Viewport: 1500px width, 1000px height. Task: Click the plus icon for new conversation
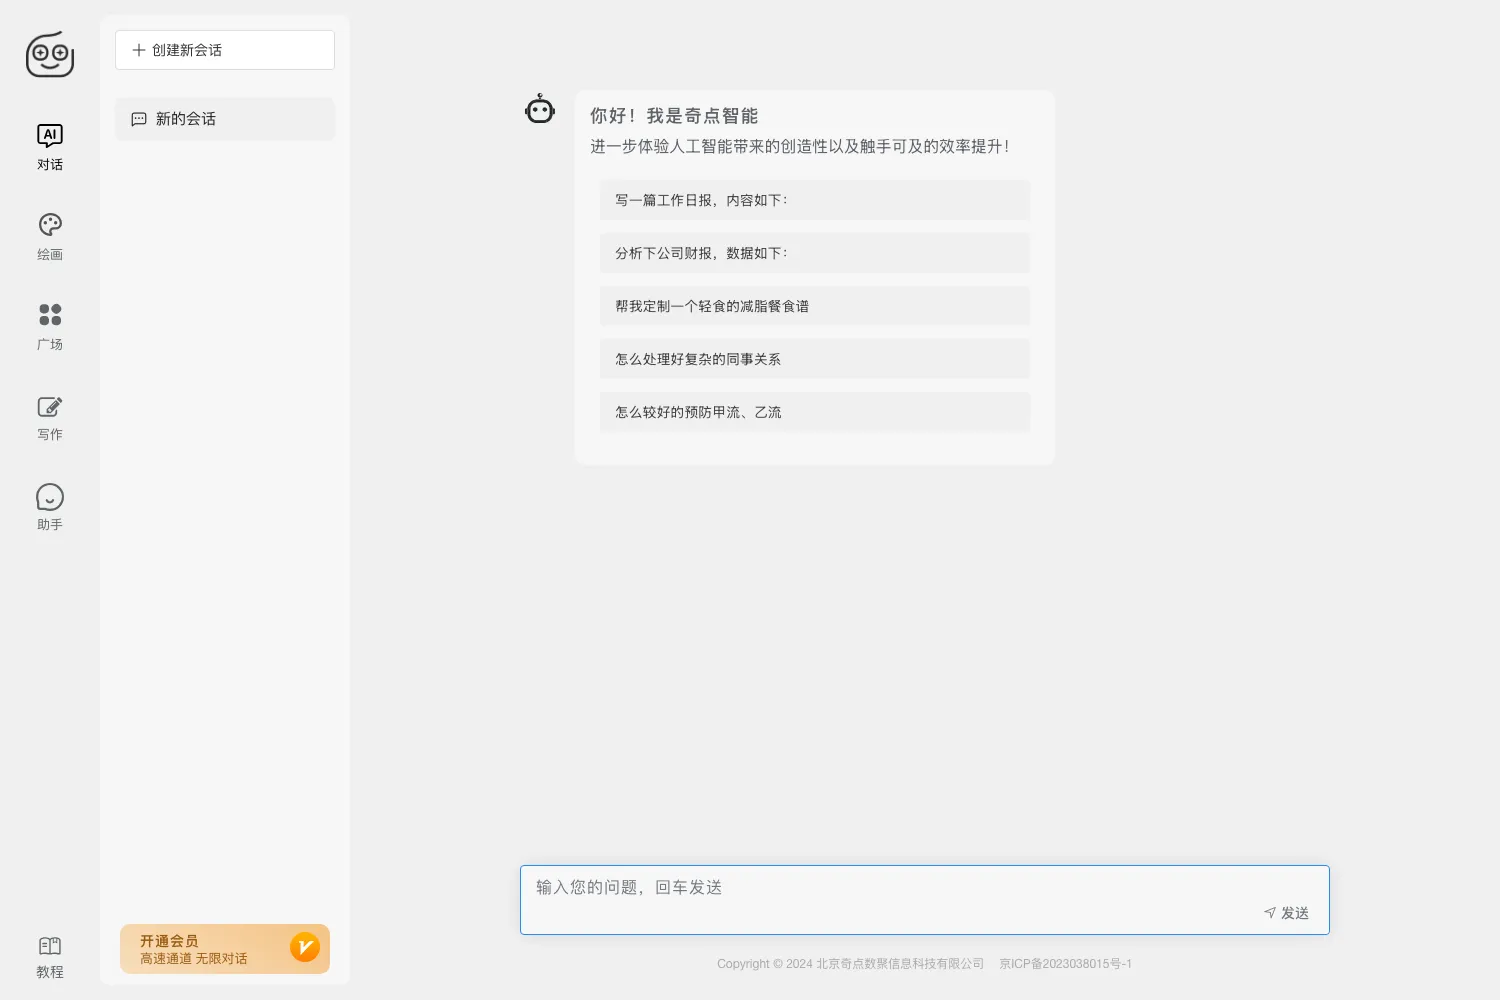[139, 50]
